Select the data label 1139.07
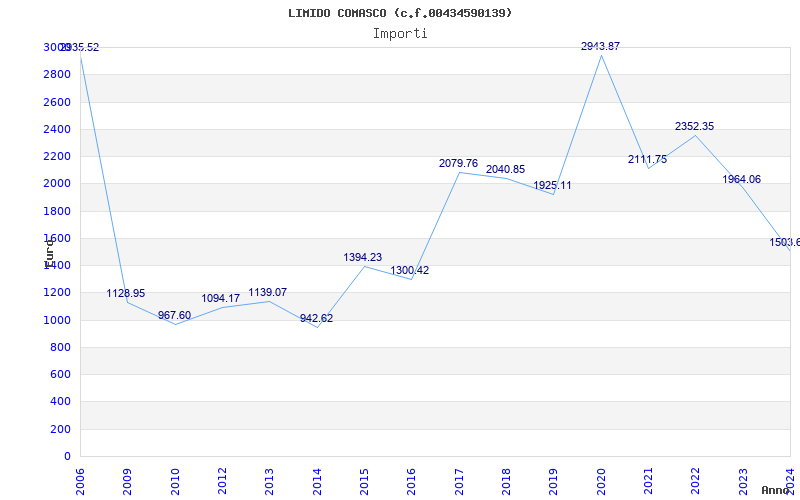This screenshot has height=500, width=800. coord(267,292)
